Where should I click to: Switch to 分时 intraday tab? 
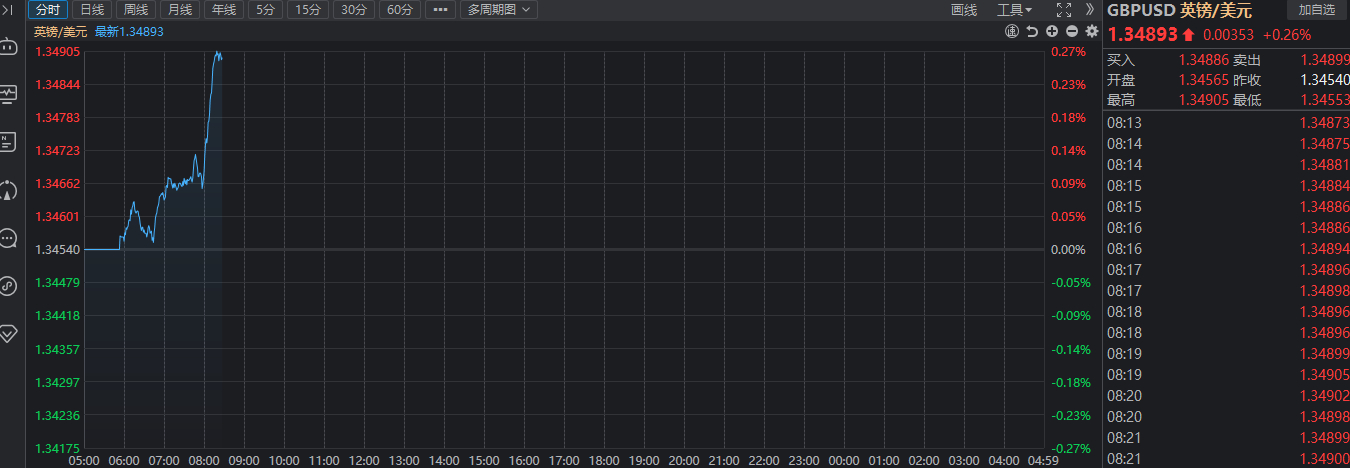point(47,10)
